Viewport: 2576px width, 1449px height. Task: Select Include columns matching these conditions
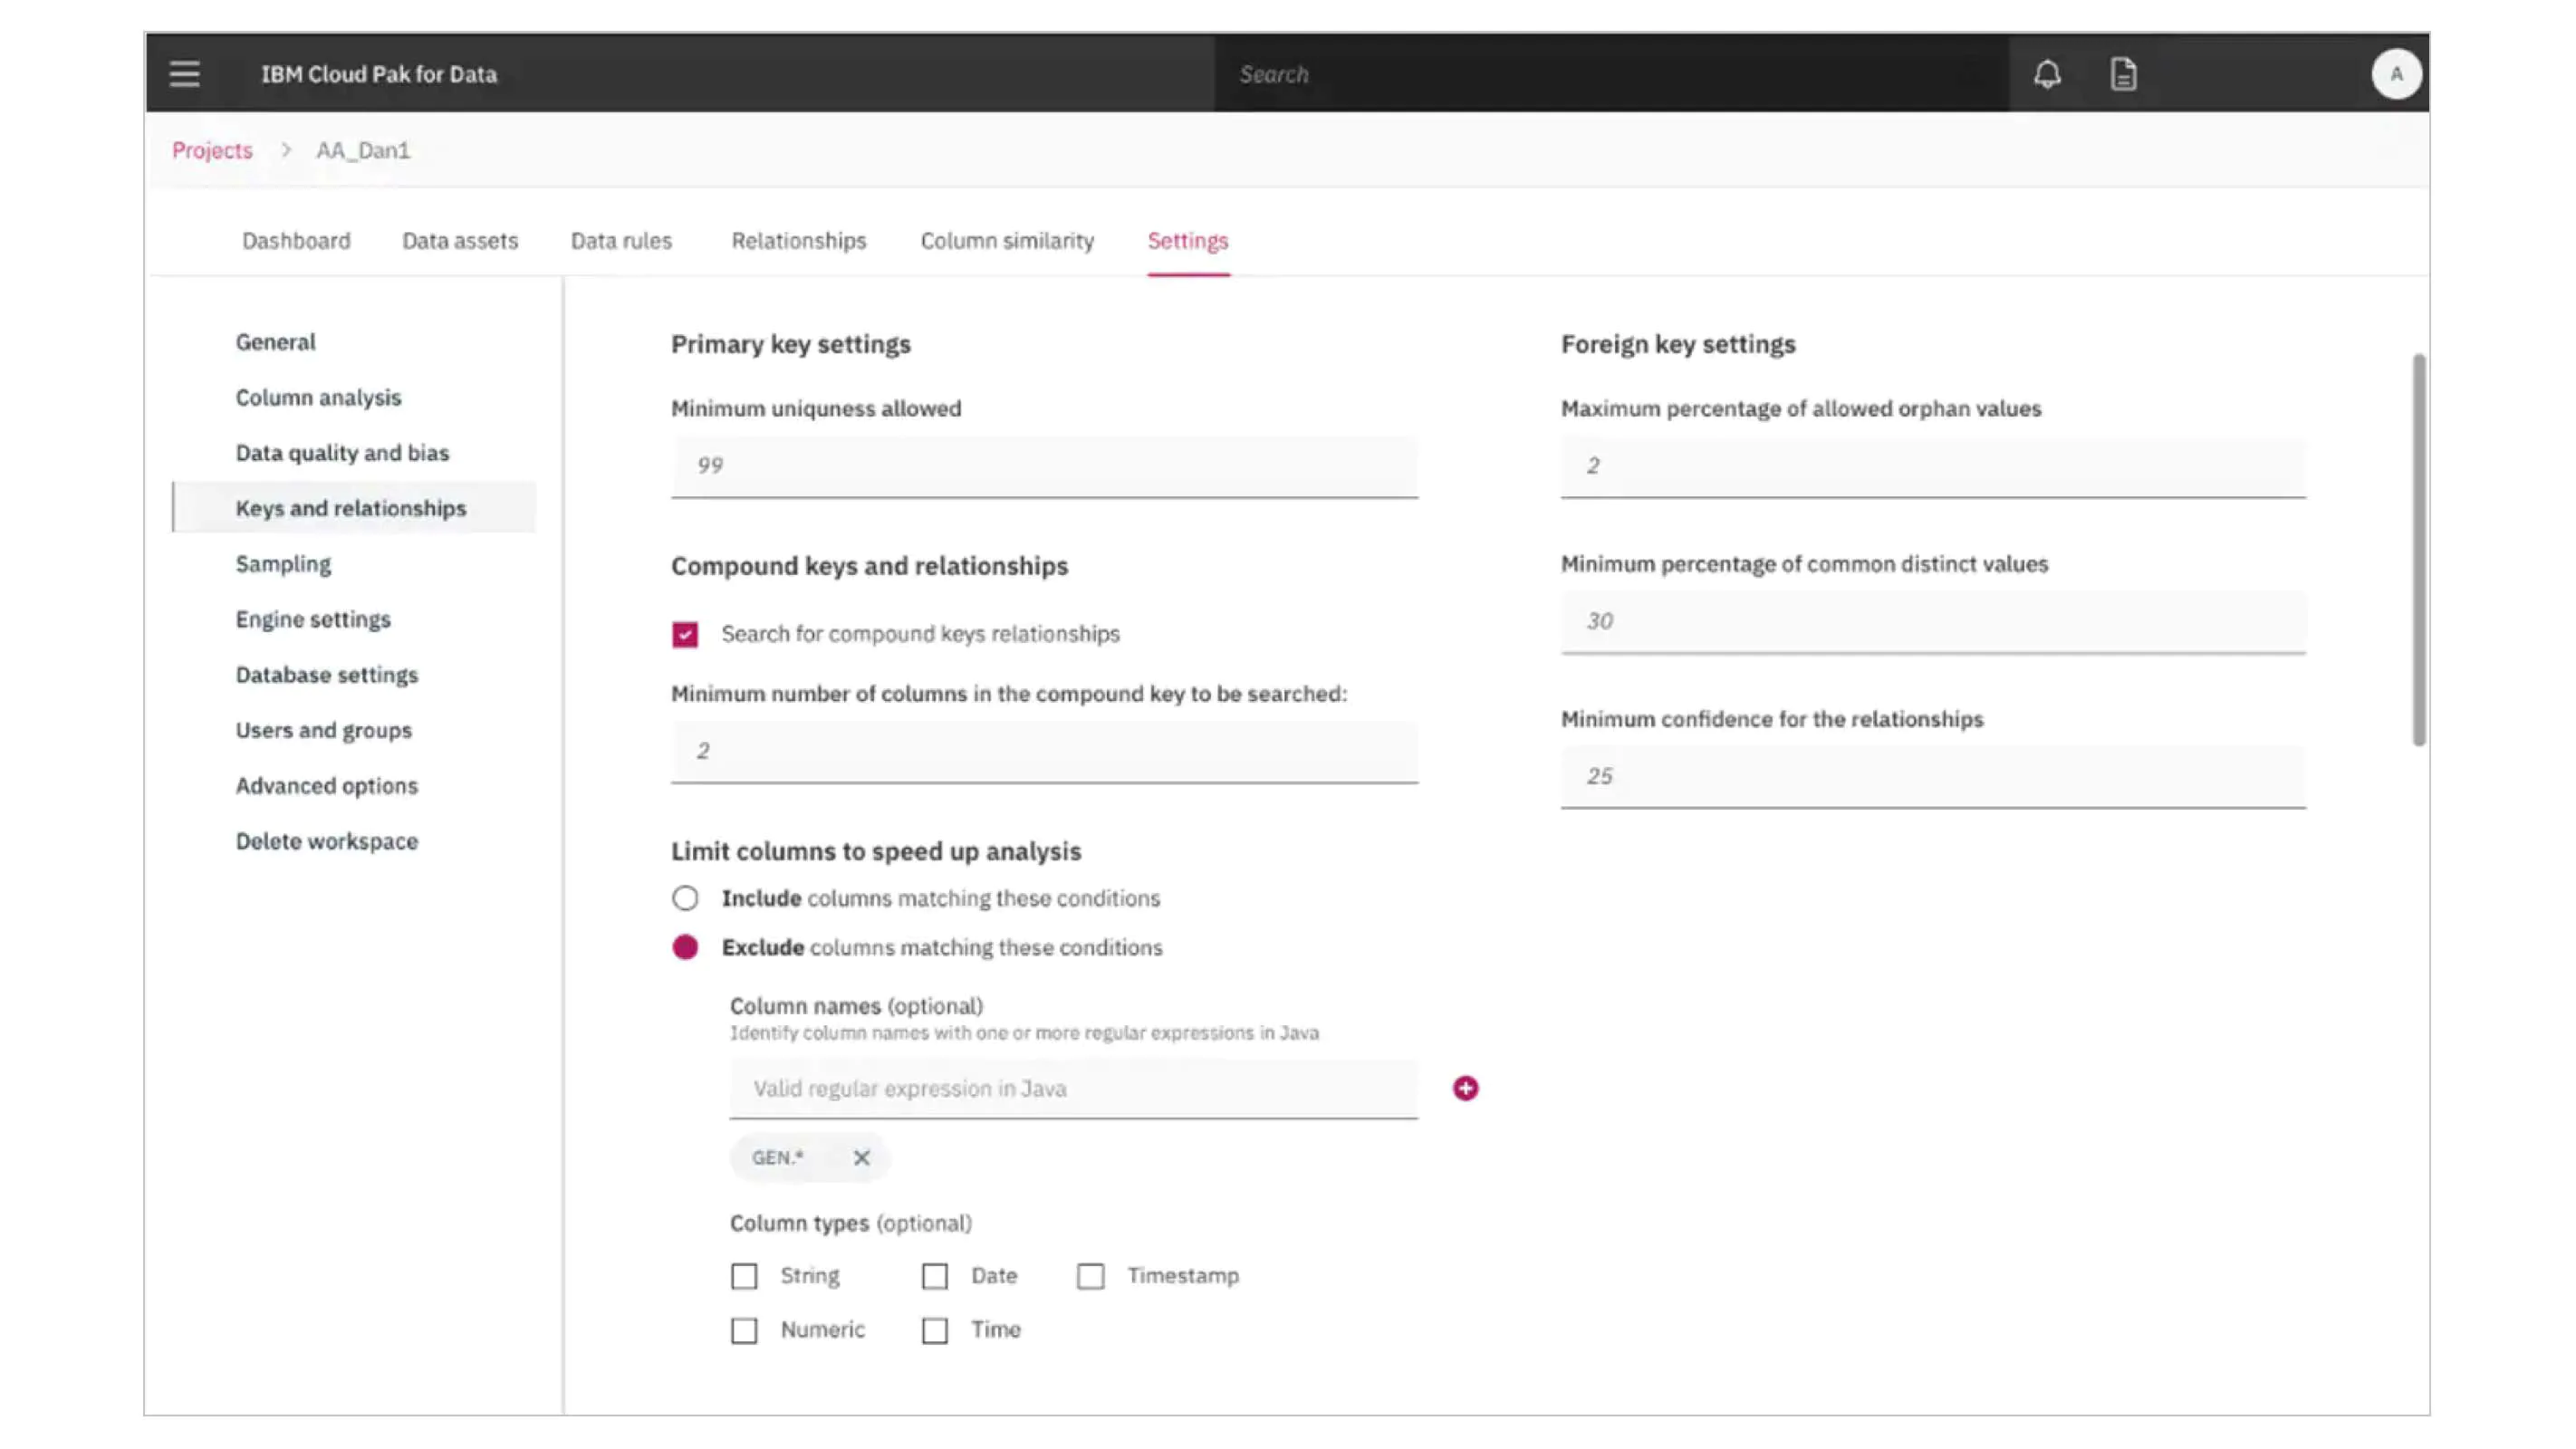click(685, 898)
